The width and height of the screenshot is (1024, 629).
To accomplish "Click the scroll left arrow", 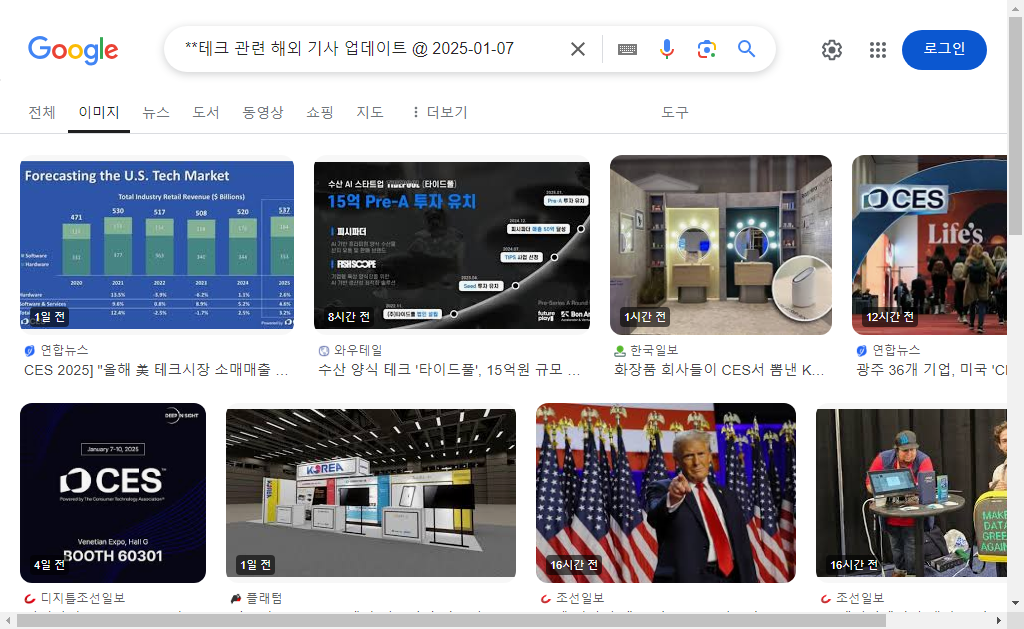I will (8, 621).
